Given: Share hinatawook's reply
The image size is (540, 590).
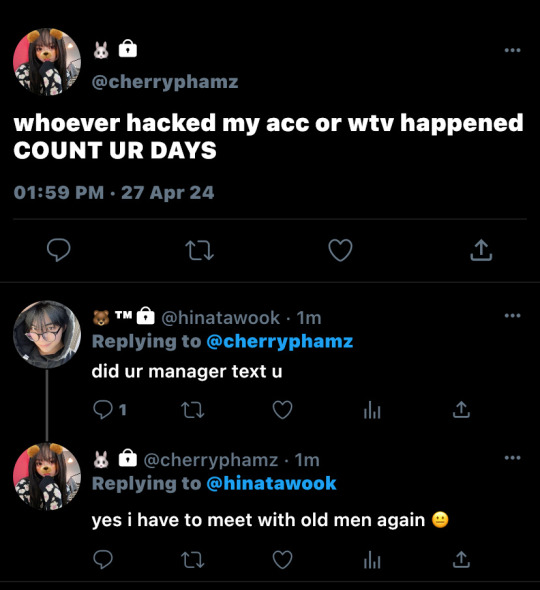Looking at the screenshot, I should point(461,409).
